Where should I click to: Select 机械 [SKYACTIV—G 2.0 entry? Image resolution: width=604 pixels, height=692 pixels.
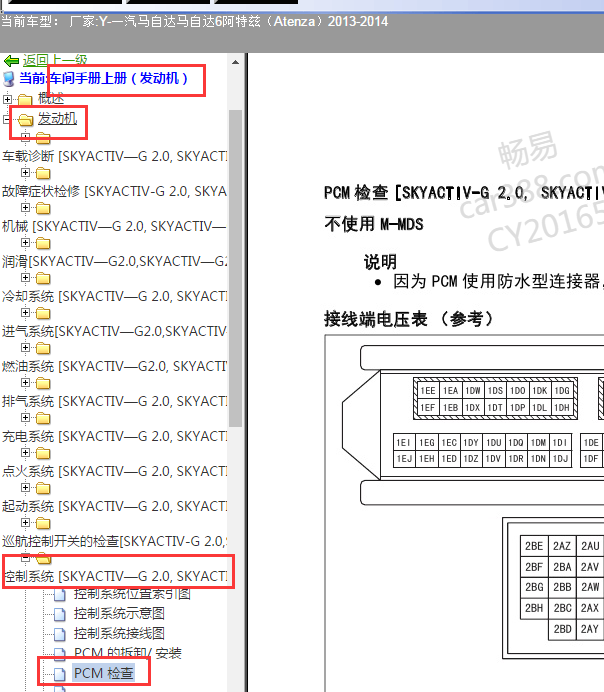(x=115, y=226)
